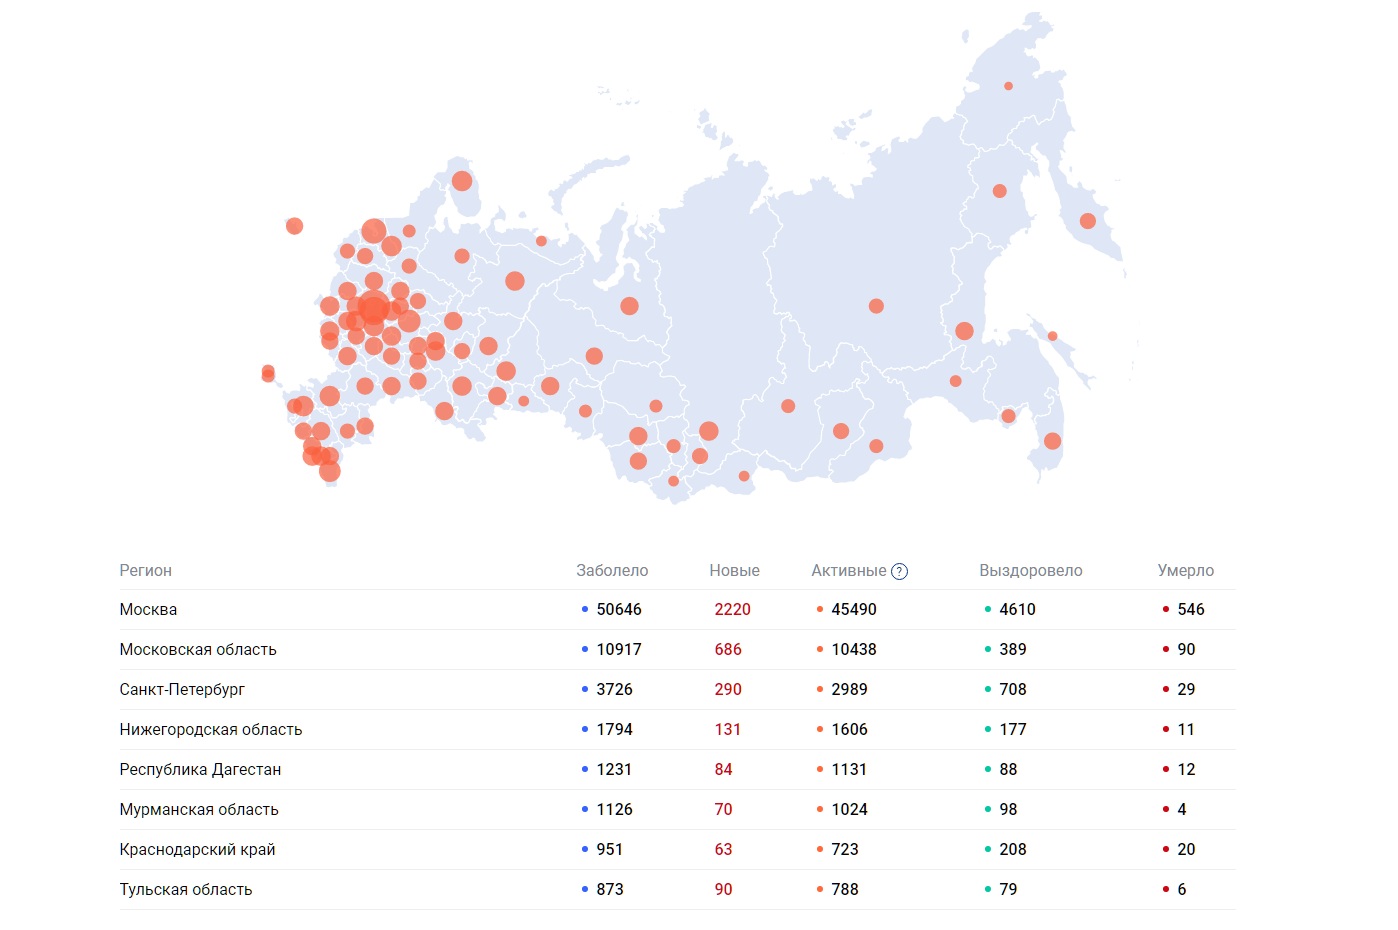Click Дагестан total cases value 1231
Screen dimensions: 1398x930
(614, 770)
